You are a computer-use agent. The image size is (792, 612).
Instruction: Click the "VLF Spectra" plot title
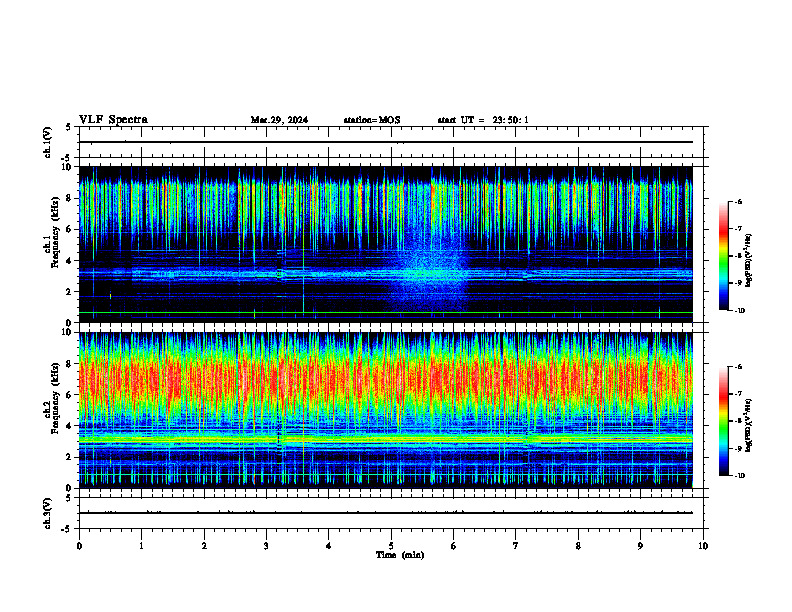(113, 120)
